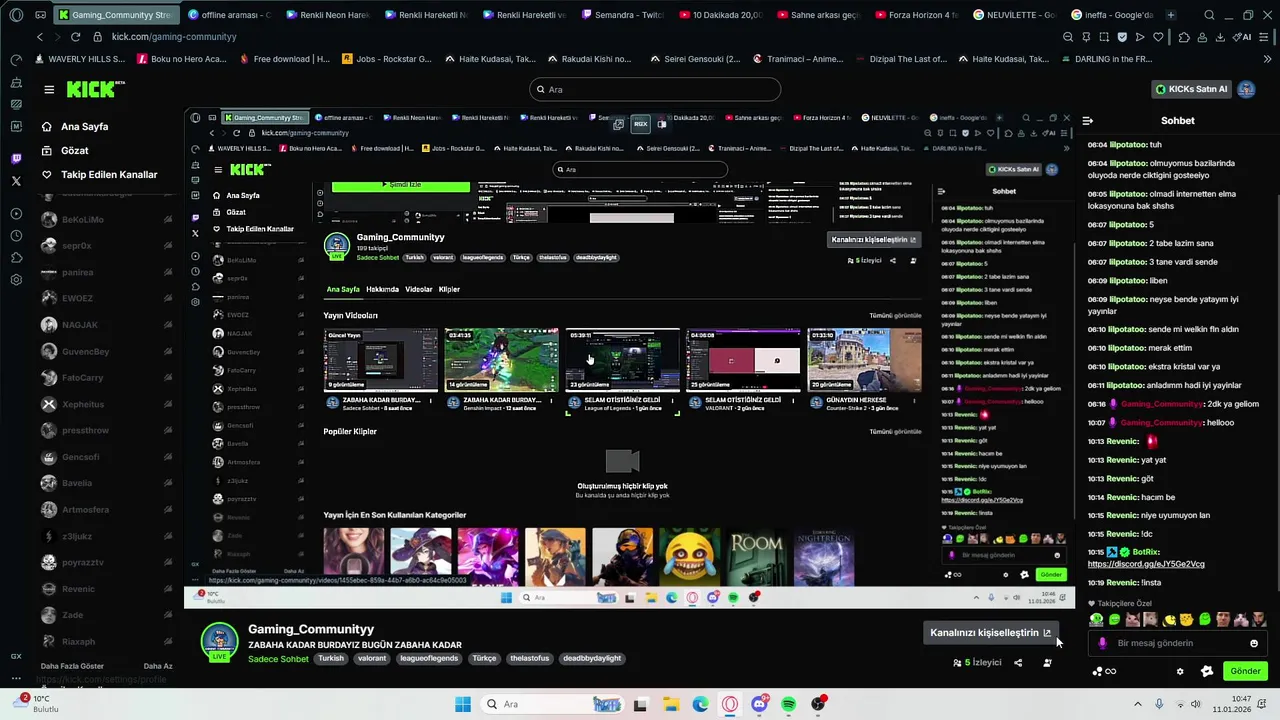This screenshot has height=720, width=1280.
Task: Open the profile avatar beside KICKs Satın Al
Action: [1246, 89]
